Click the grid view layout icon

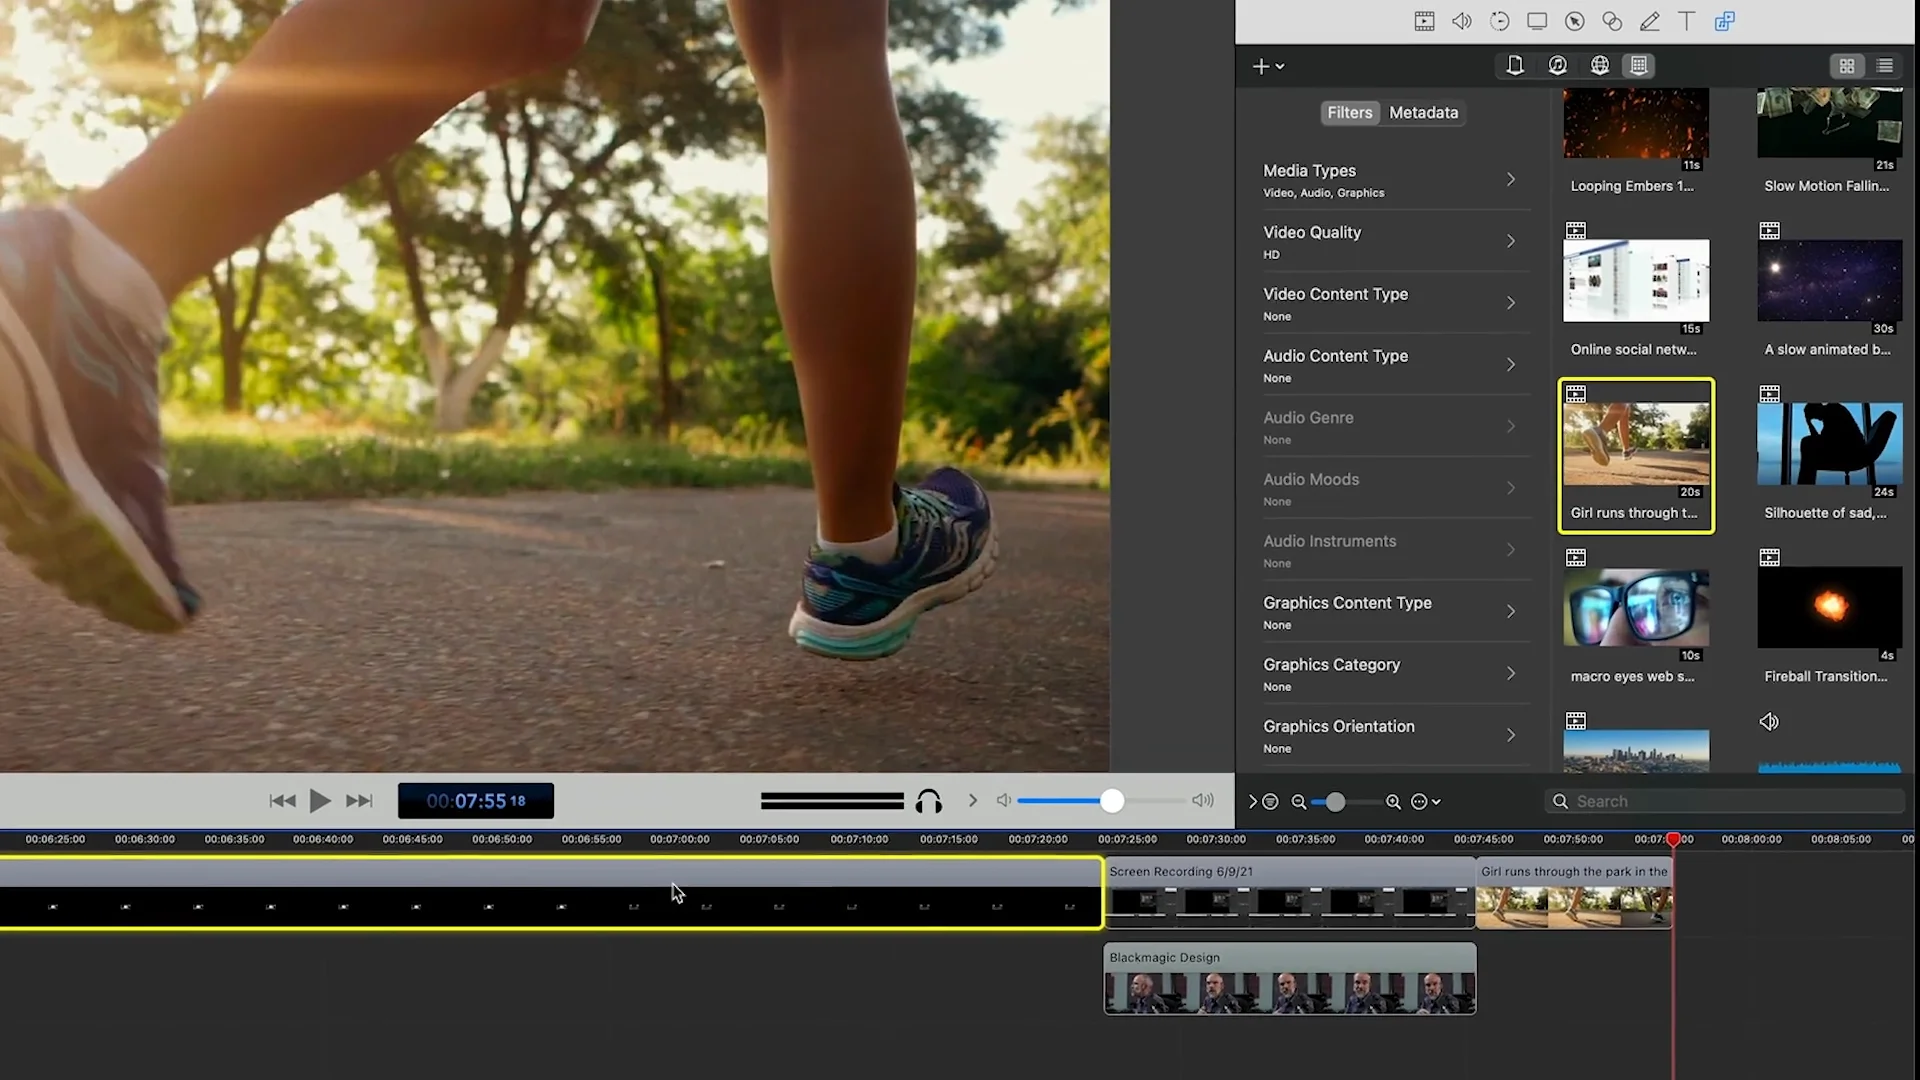[1847, 65]
